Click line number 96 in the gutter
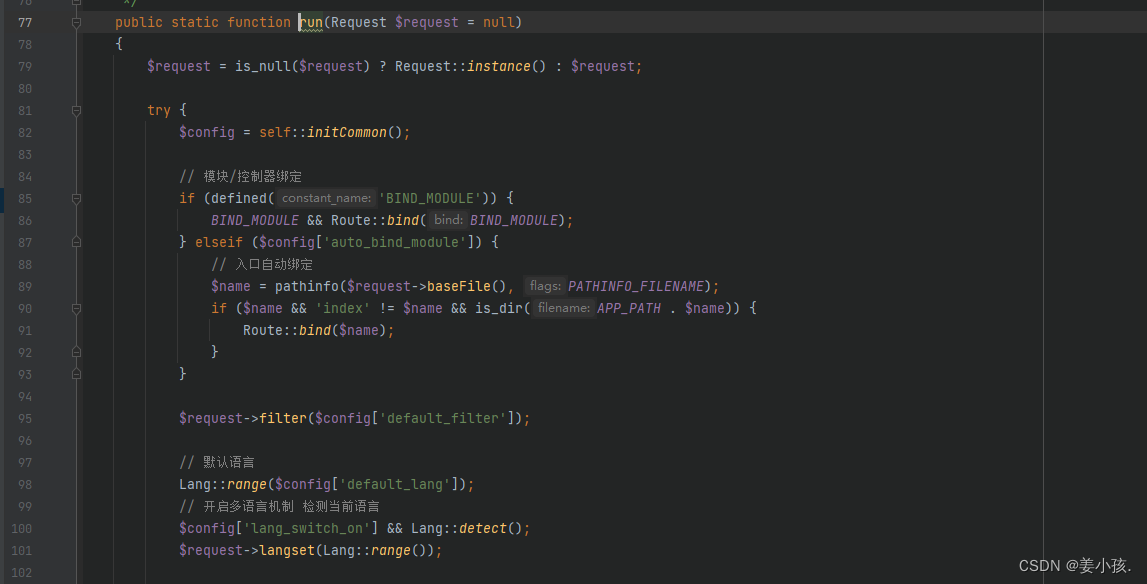This screenshot has height=584, width=1147. click(25, 440)
